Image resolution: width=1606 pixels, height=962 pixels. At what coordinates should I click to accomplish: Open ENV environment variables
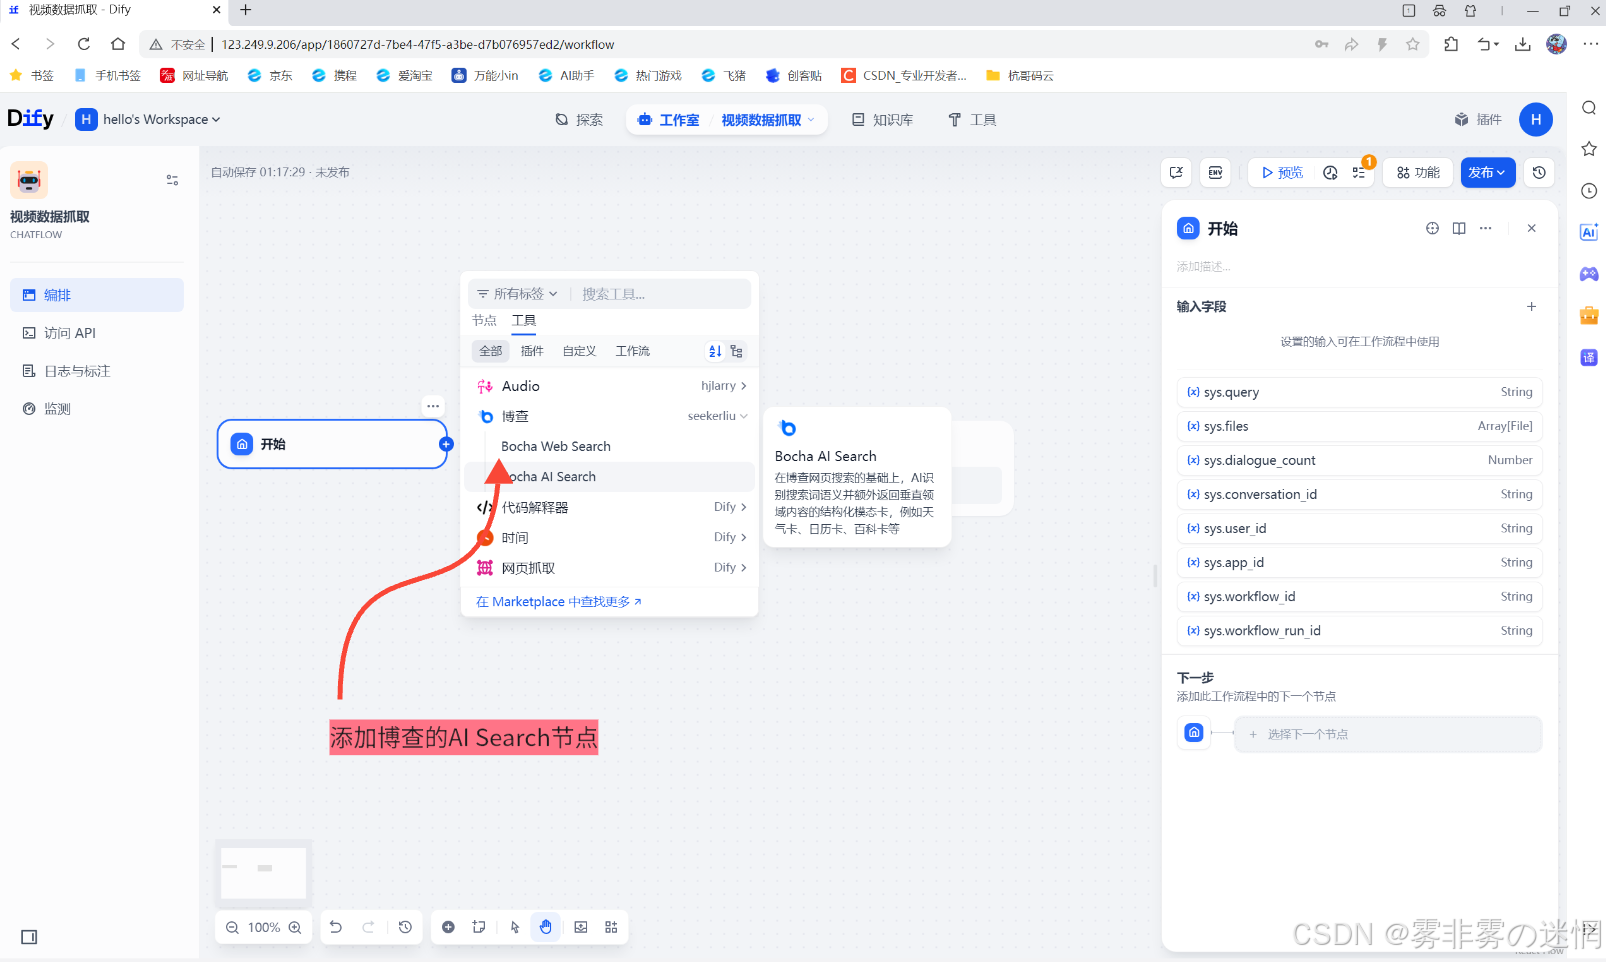(1215, 172)
